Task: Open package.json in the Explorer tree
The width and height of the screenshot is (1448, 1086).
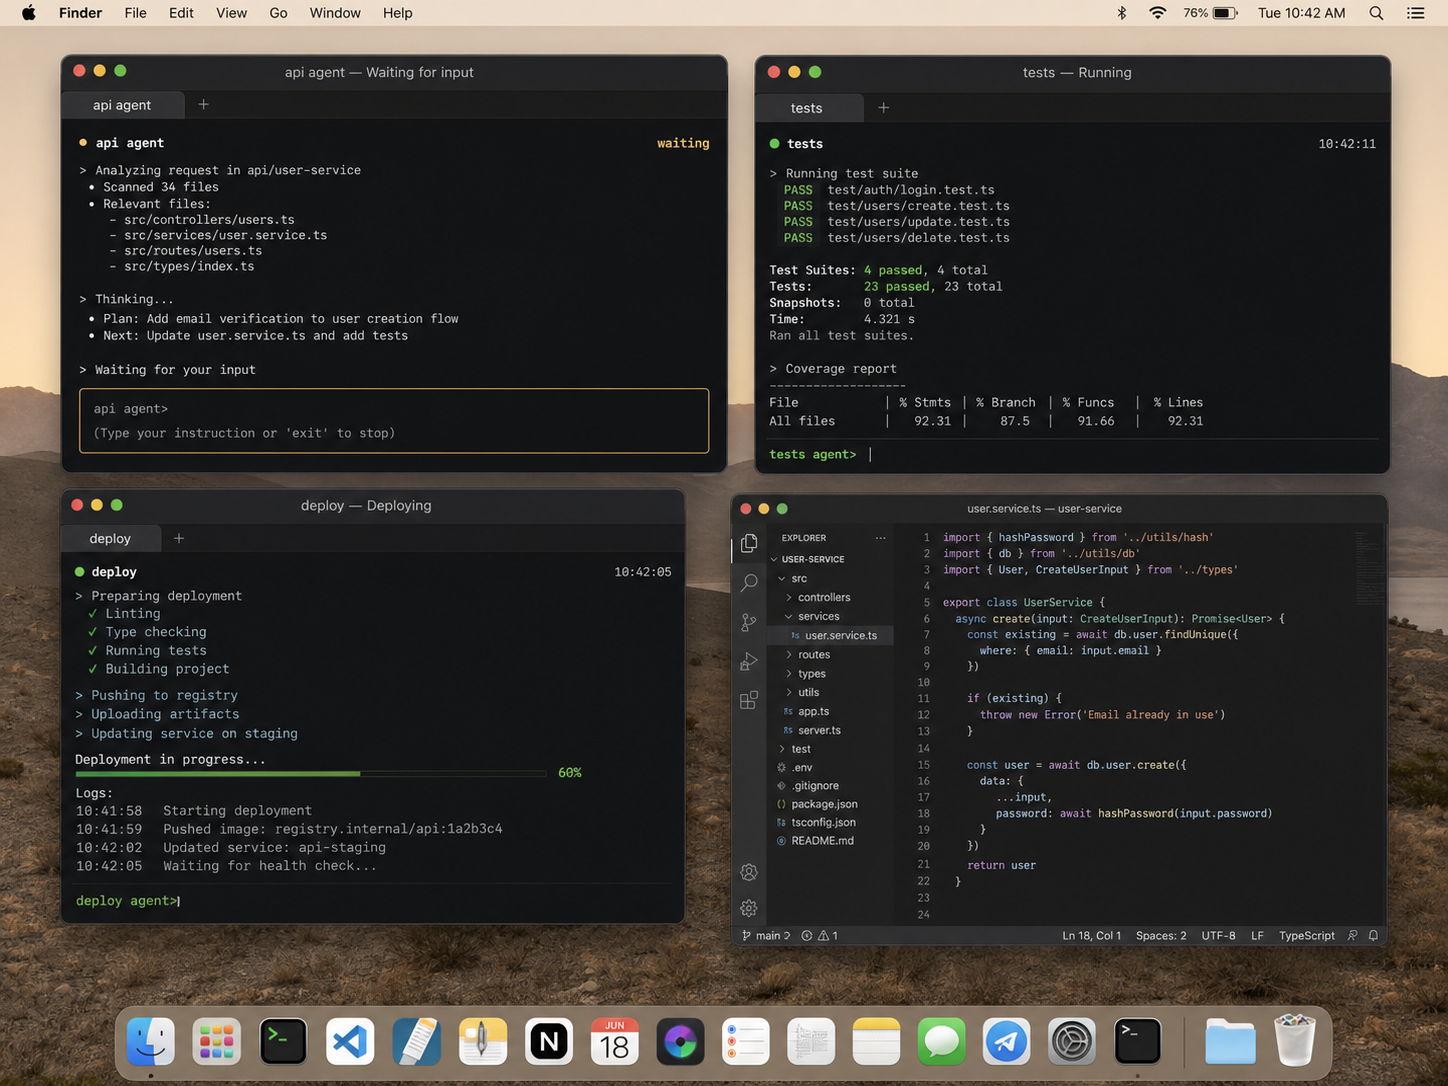Action: coord(824,804)
